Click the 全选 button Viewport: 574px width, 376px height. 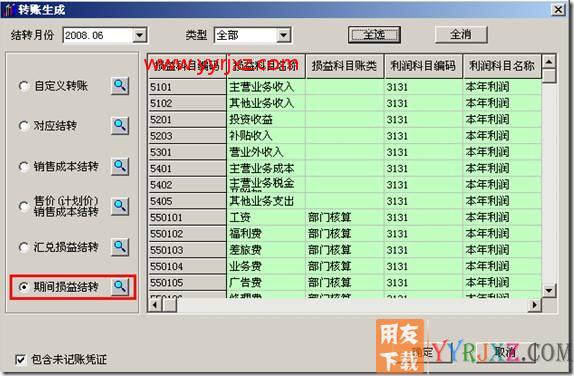(374, 35)
